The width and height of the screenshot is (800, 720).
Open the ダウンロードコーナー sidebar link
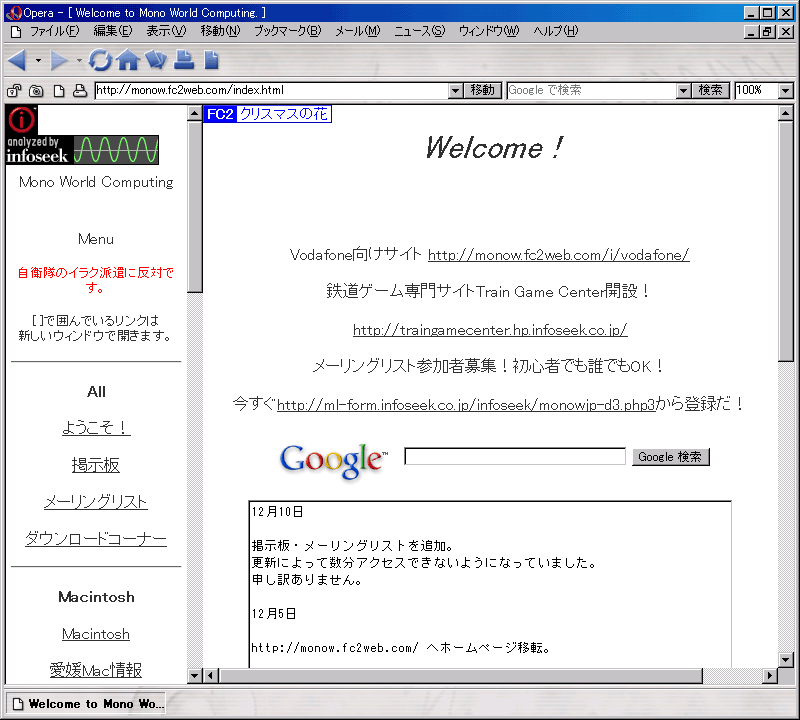click(96, 538)
